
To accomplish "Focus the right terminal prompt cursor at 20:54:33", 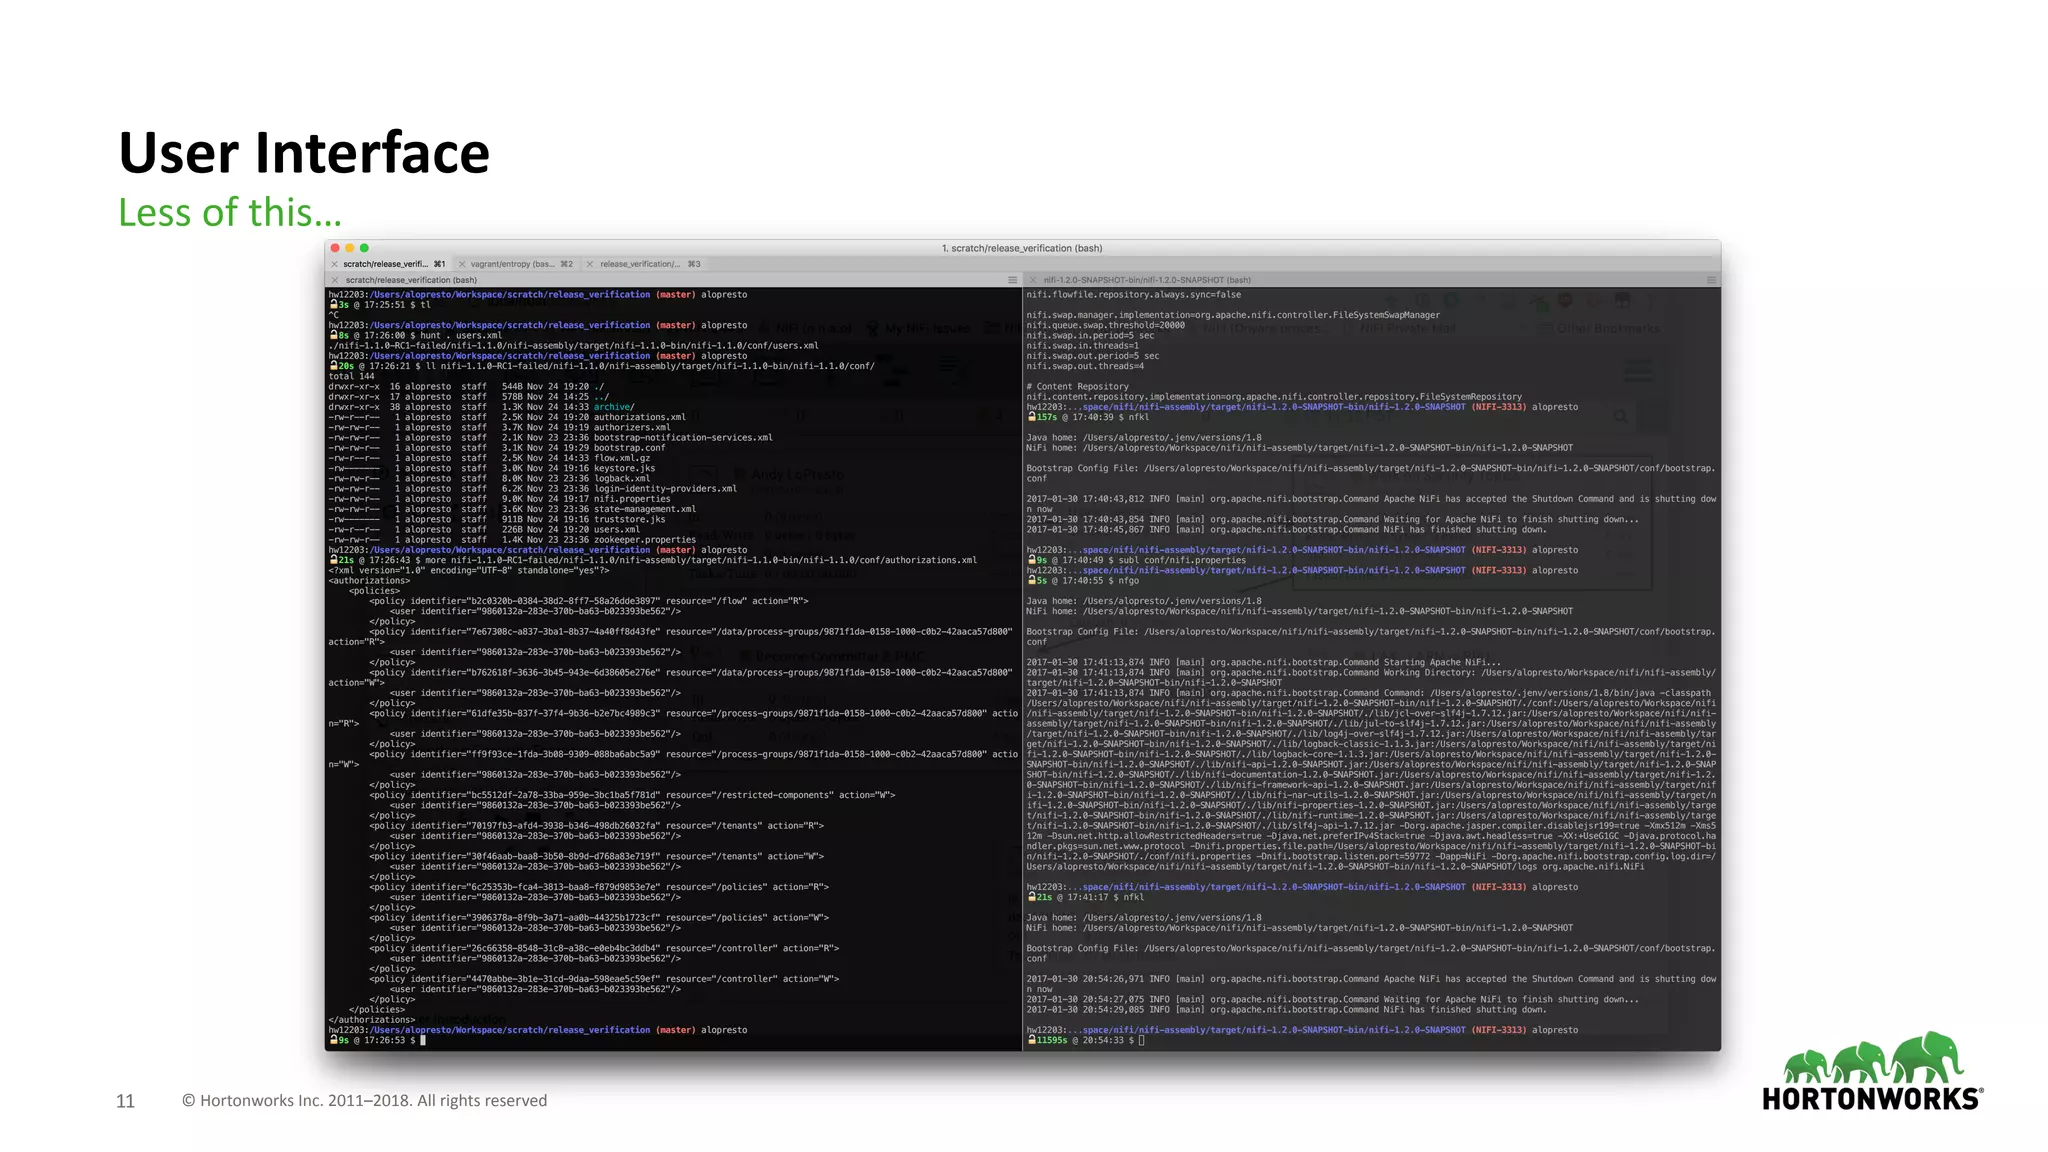I will tap(1141, 1040).
